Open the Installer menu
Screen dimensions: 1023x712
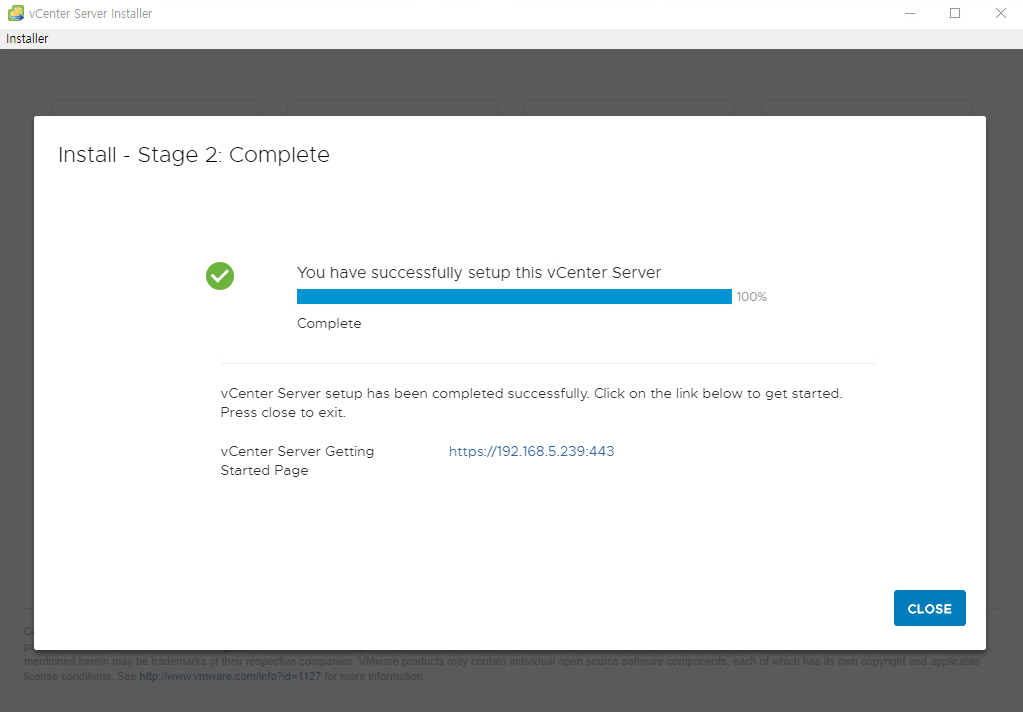(27, 39)
